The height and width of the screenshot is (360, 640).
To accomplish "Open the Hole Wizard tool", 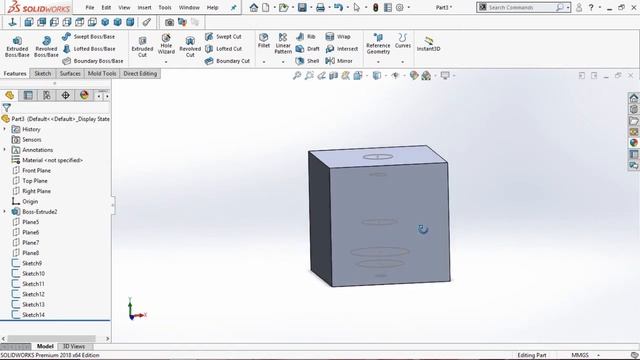I will [166, 44].
